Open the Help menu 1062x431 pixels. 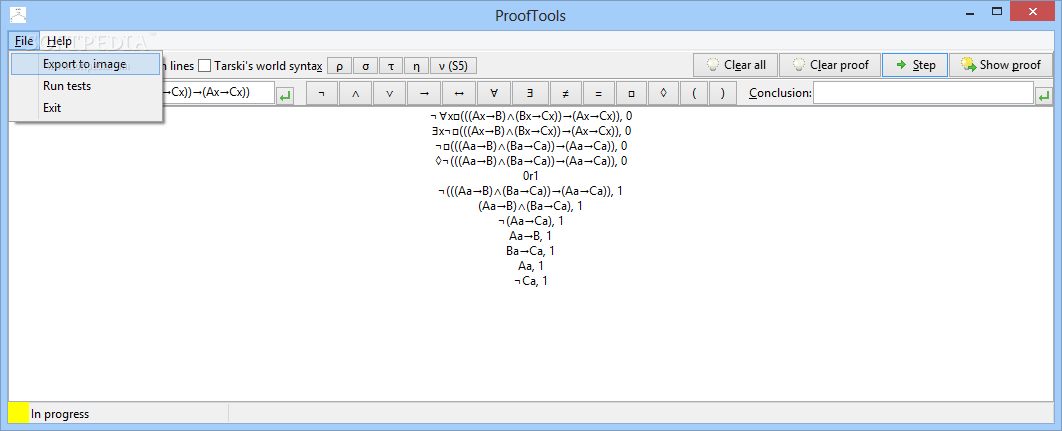point(60,41)
